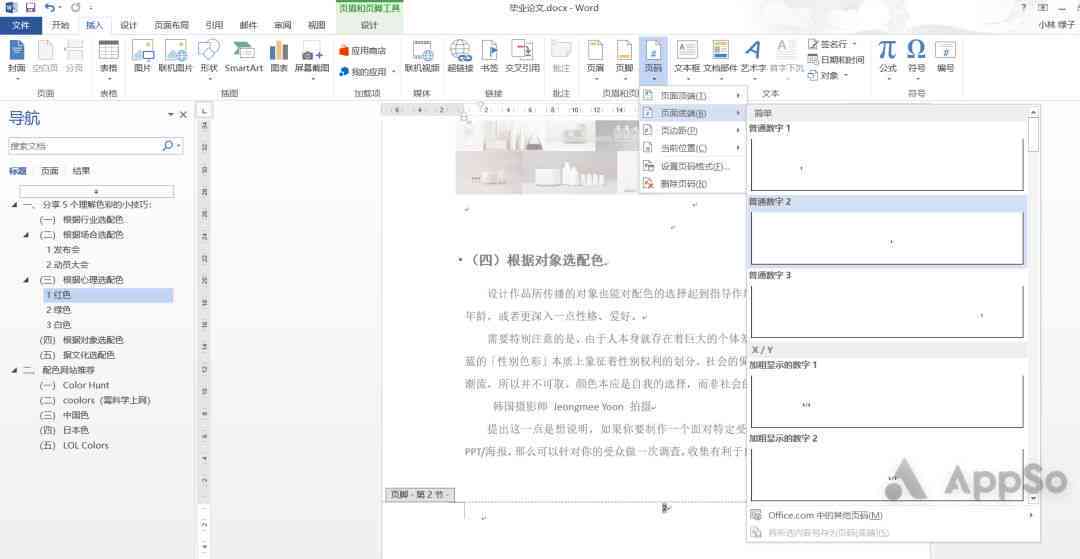Viewport: 1080px width, 559px height.
Task: Switch to the 开始 Home tab
Action: (x=61, y=25)
